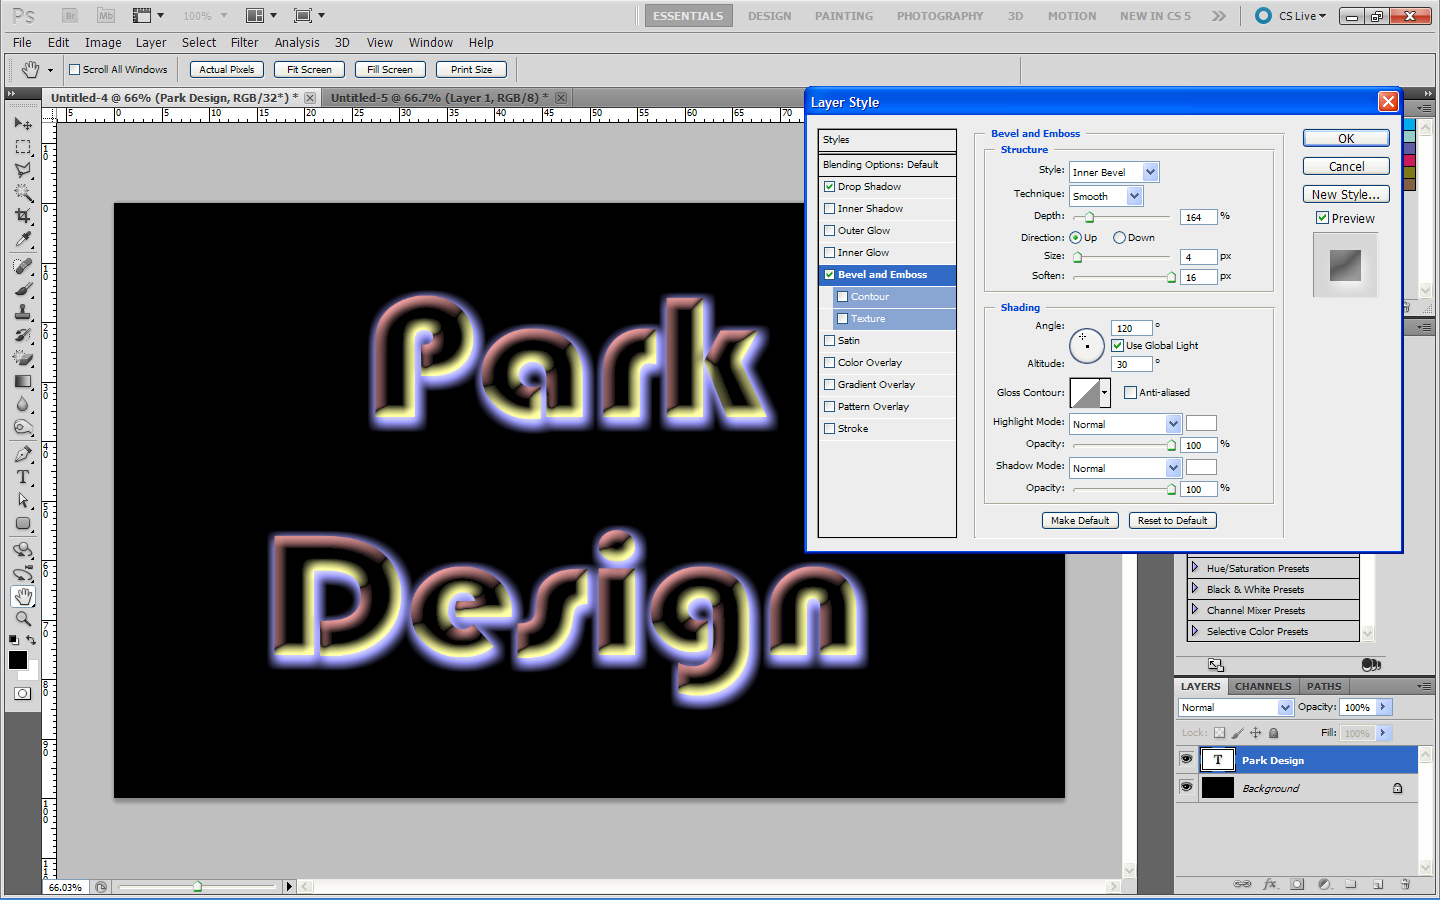Uncheck the Drop Shadow style
The width and height of the screenshot is (1440, 900).
point(829,187)
